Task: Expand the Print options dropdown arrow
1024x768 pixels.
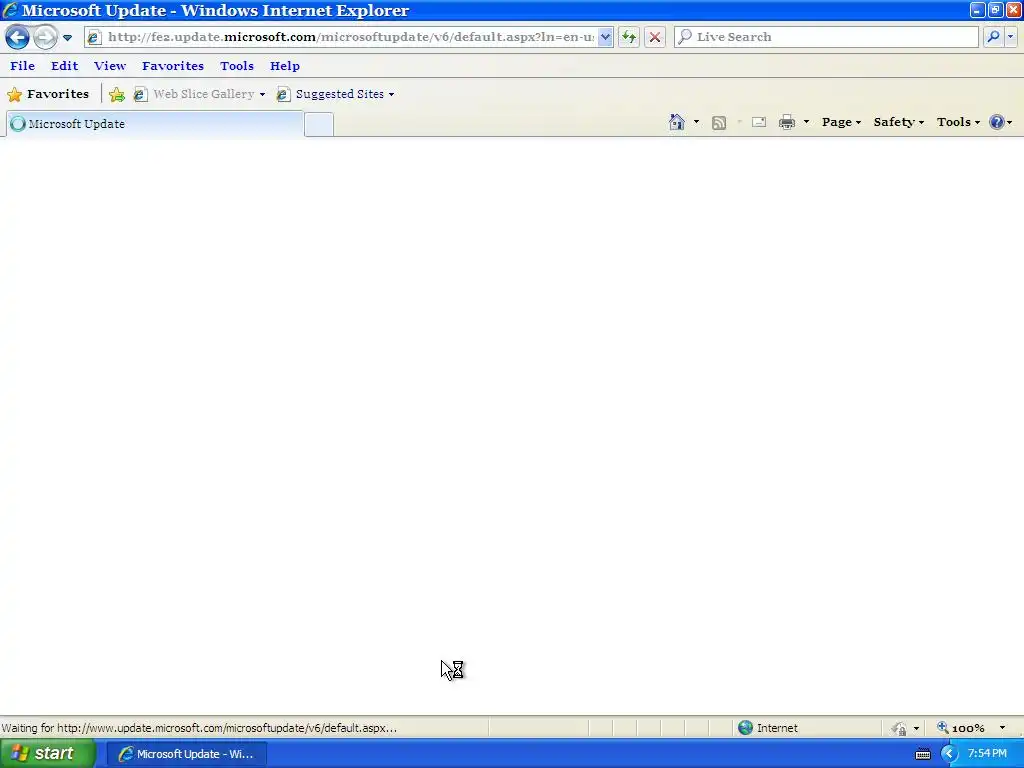Action: click(806, 122)
